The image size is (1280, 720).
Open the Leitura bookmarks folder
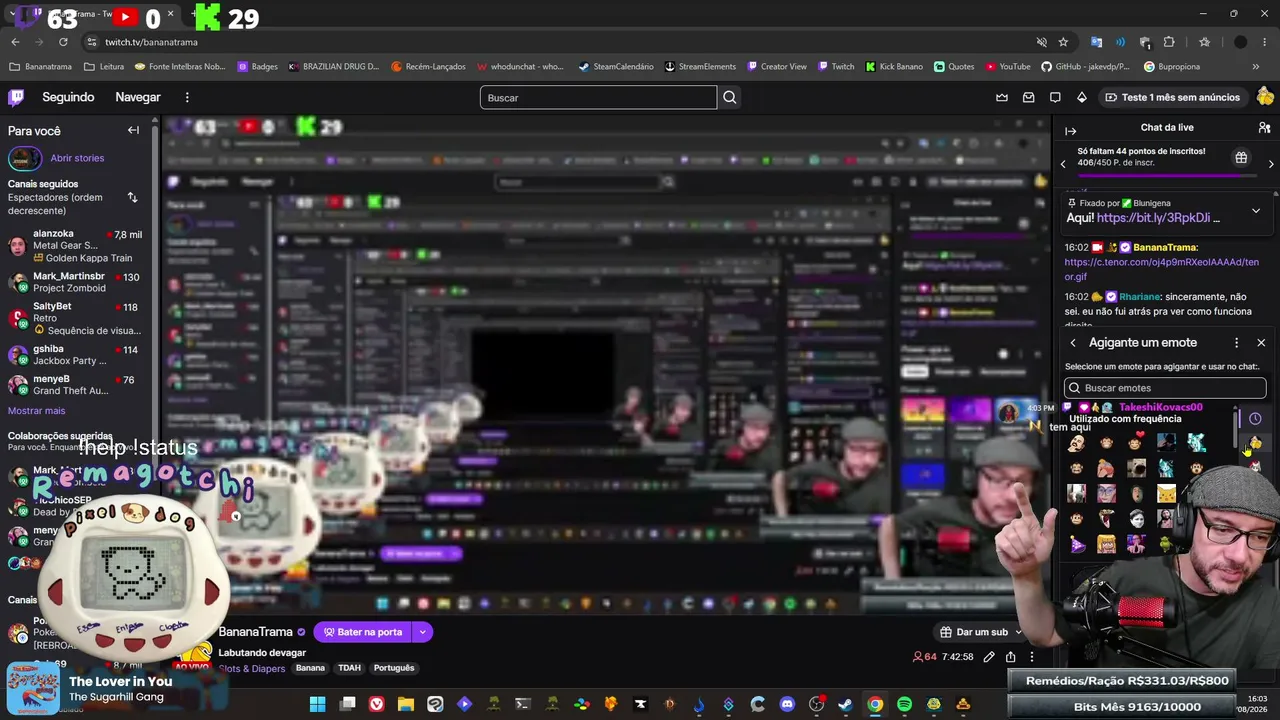tap(104, 67)
